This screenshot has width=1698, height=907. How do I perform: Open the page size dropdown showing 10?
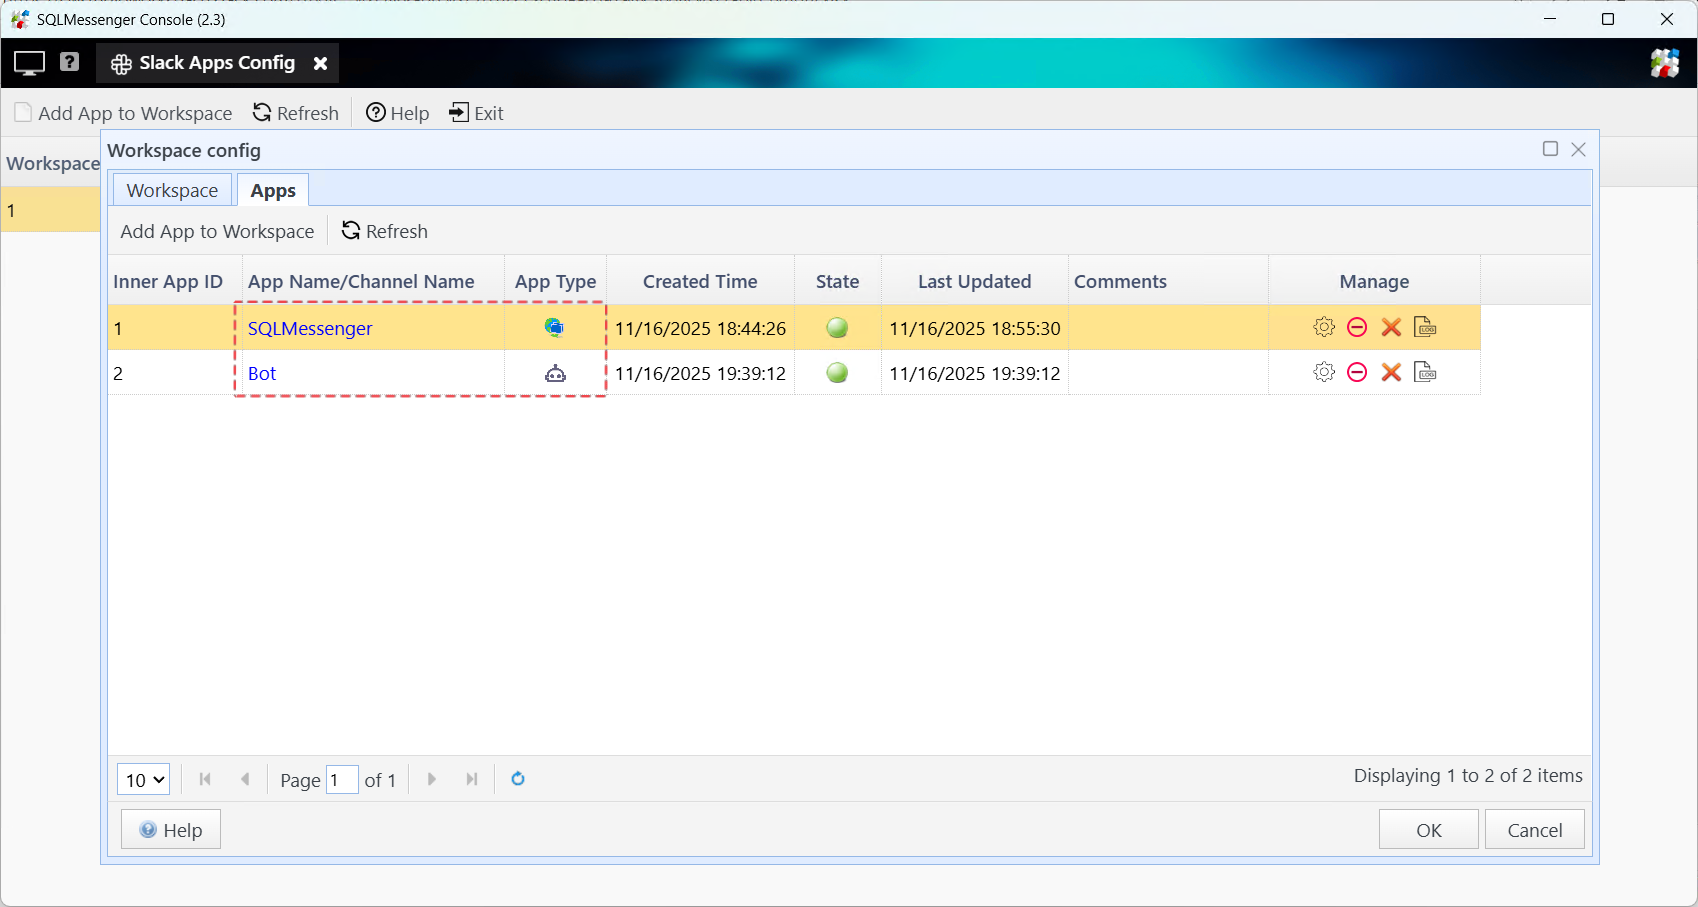pyautogui.click(x=143, y=779)
